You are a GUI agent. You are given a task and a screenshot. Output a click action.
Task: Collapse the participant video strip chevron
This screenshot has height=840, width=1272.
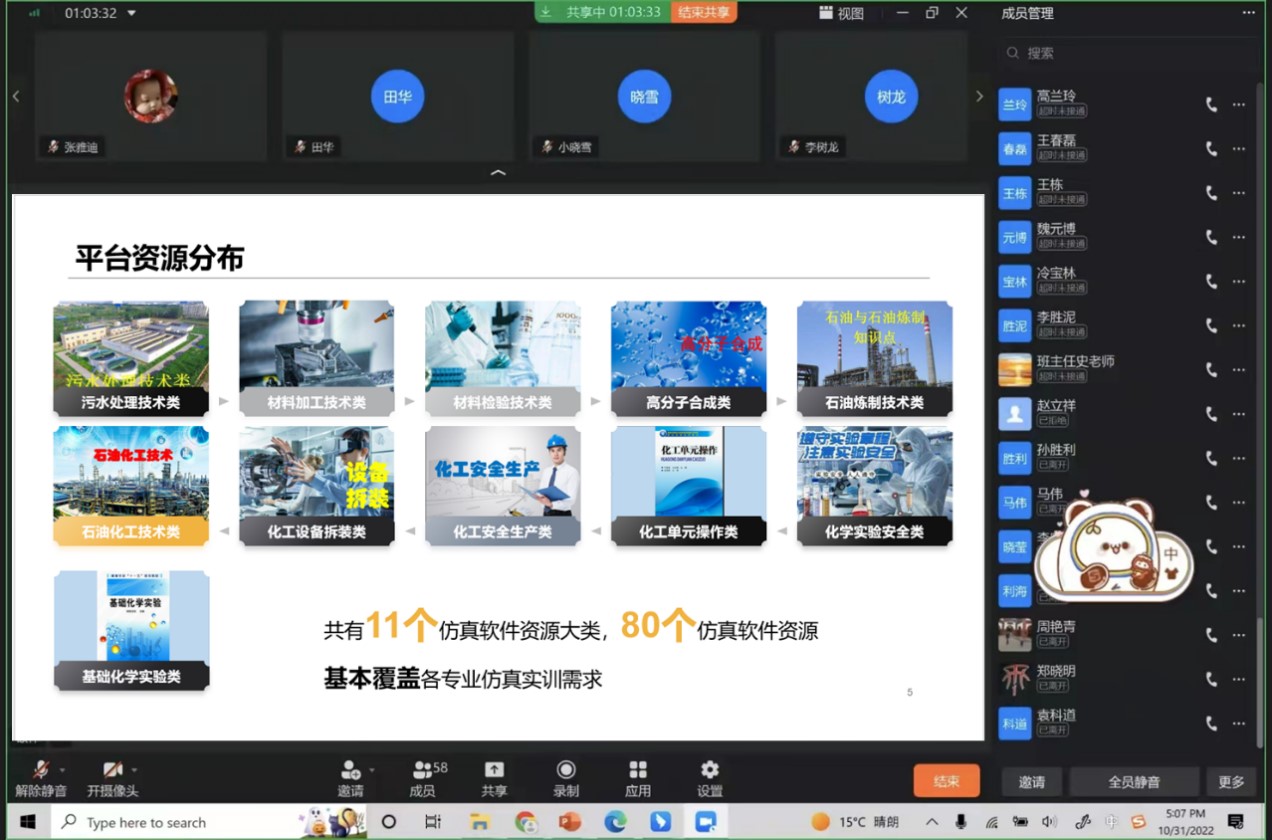(498, 173)
